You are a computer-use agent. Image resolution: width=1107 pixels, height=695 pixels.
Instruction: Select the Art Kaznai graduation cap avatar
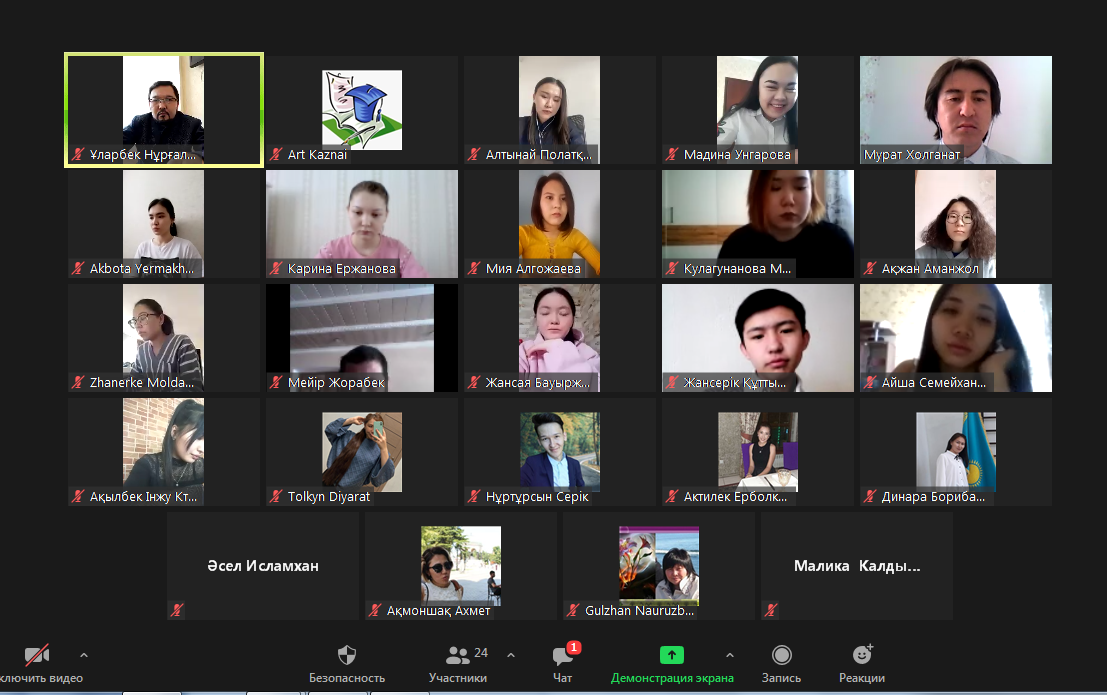[x=362, y=109]
